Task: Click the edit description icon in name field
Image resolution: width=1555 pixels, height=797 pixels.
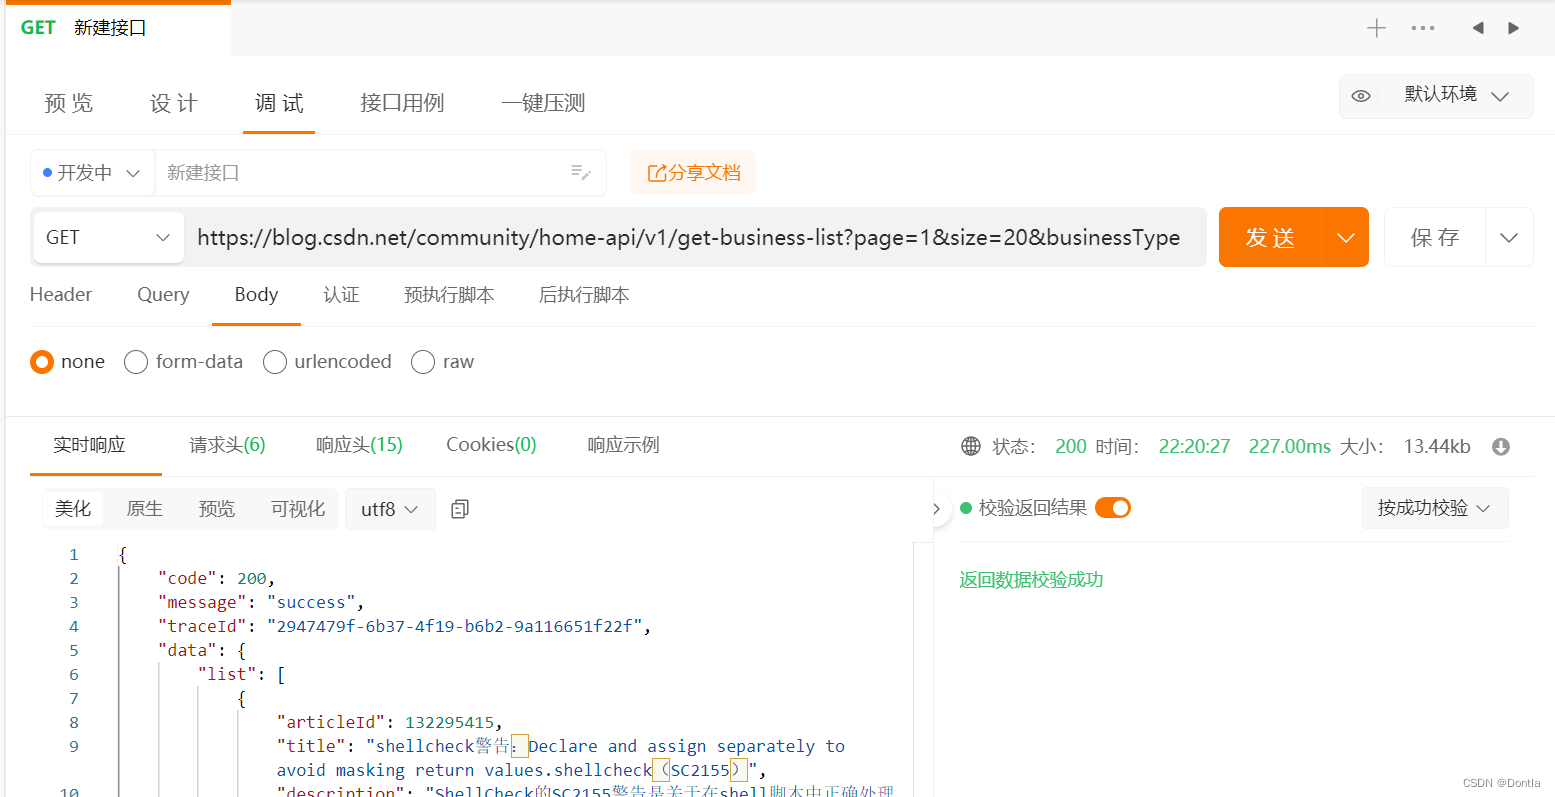Action: (x=581, y=173)
